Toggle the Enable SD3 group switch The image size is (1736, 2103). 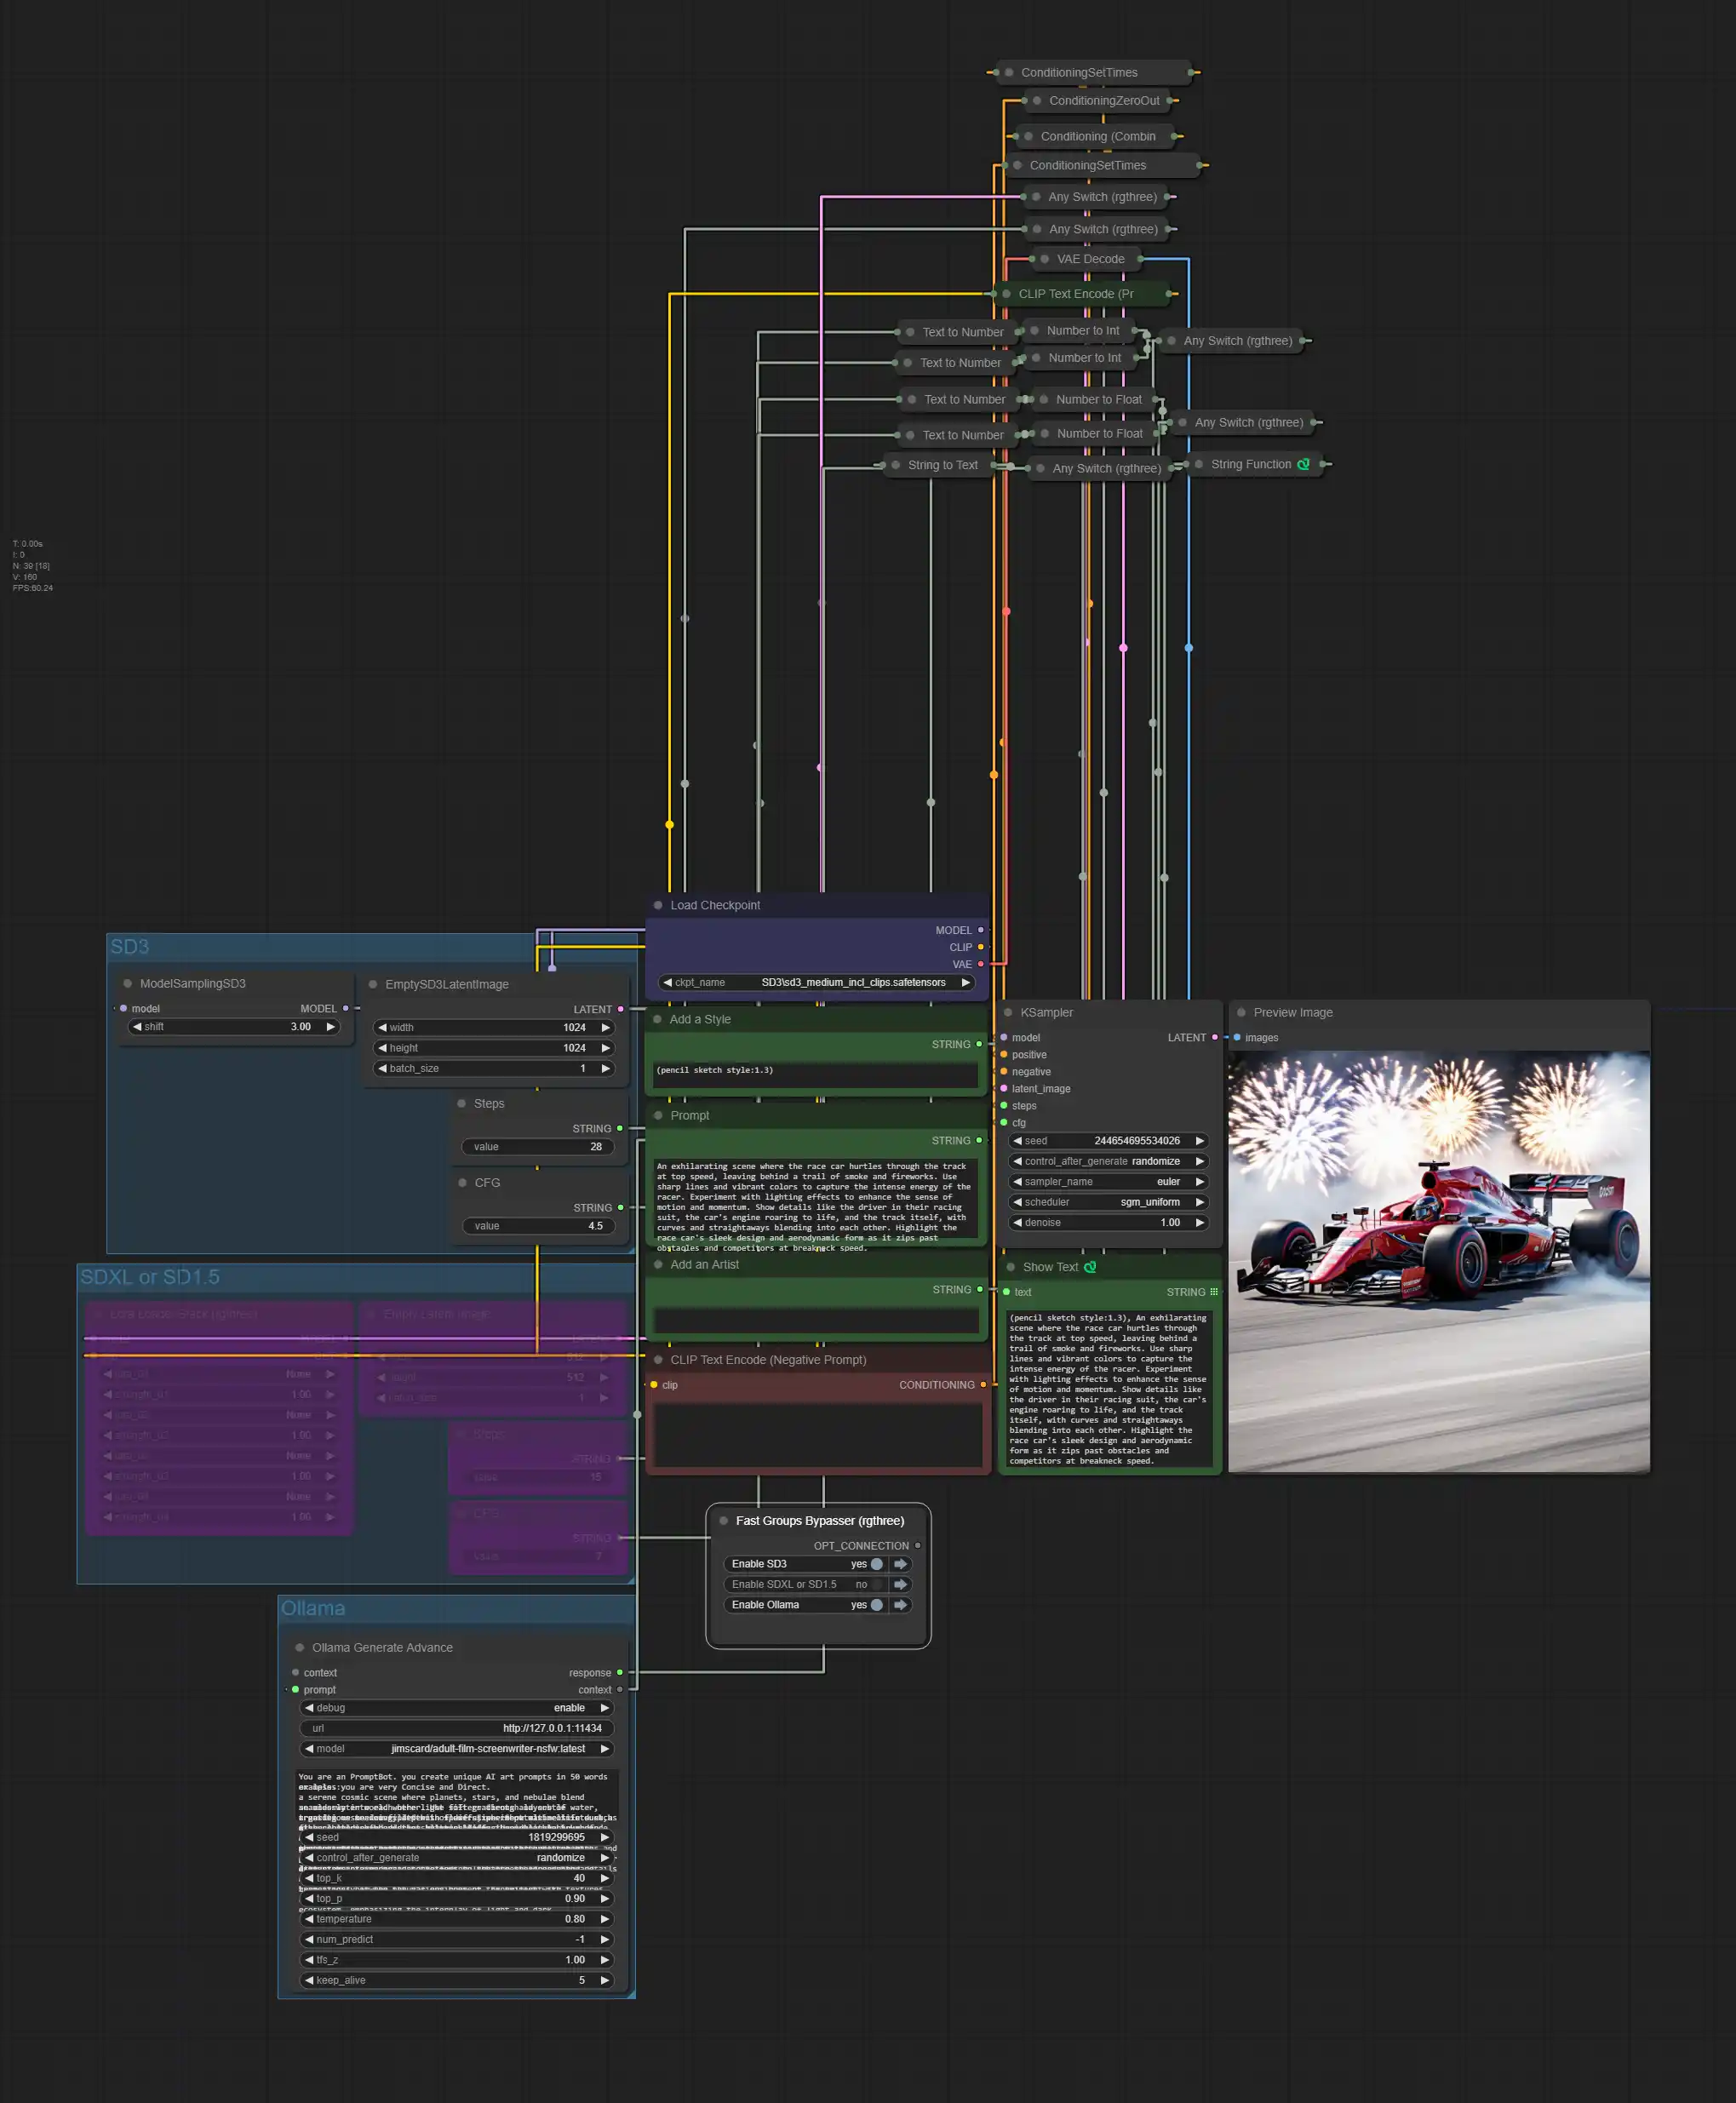coord(876,1564)
